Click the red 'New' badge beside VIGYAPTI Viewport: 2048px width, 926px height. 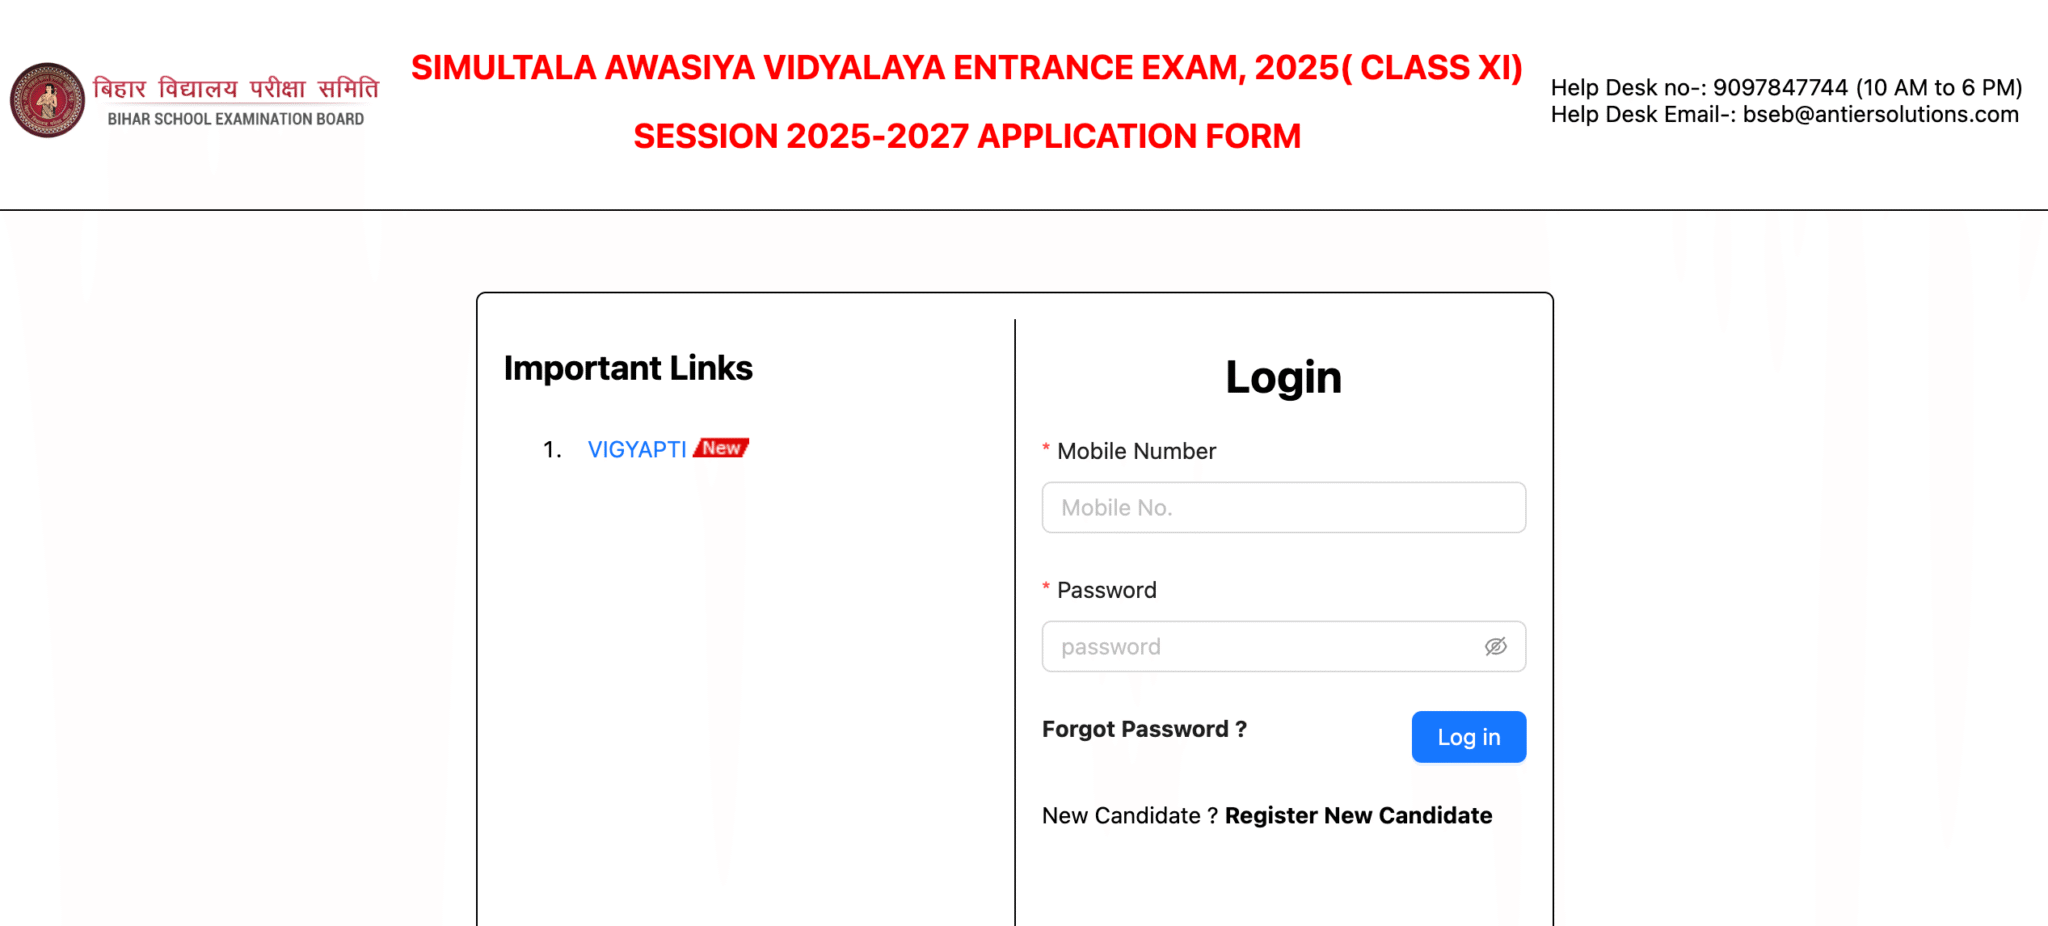tap(721, 448)
